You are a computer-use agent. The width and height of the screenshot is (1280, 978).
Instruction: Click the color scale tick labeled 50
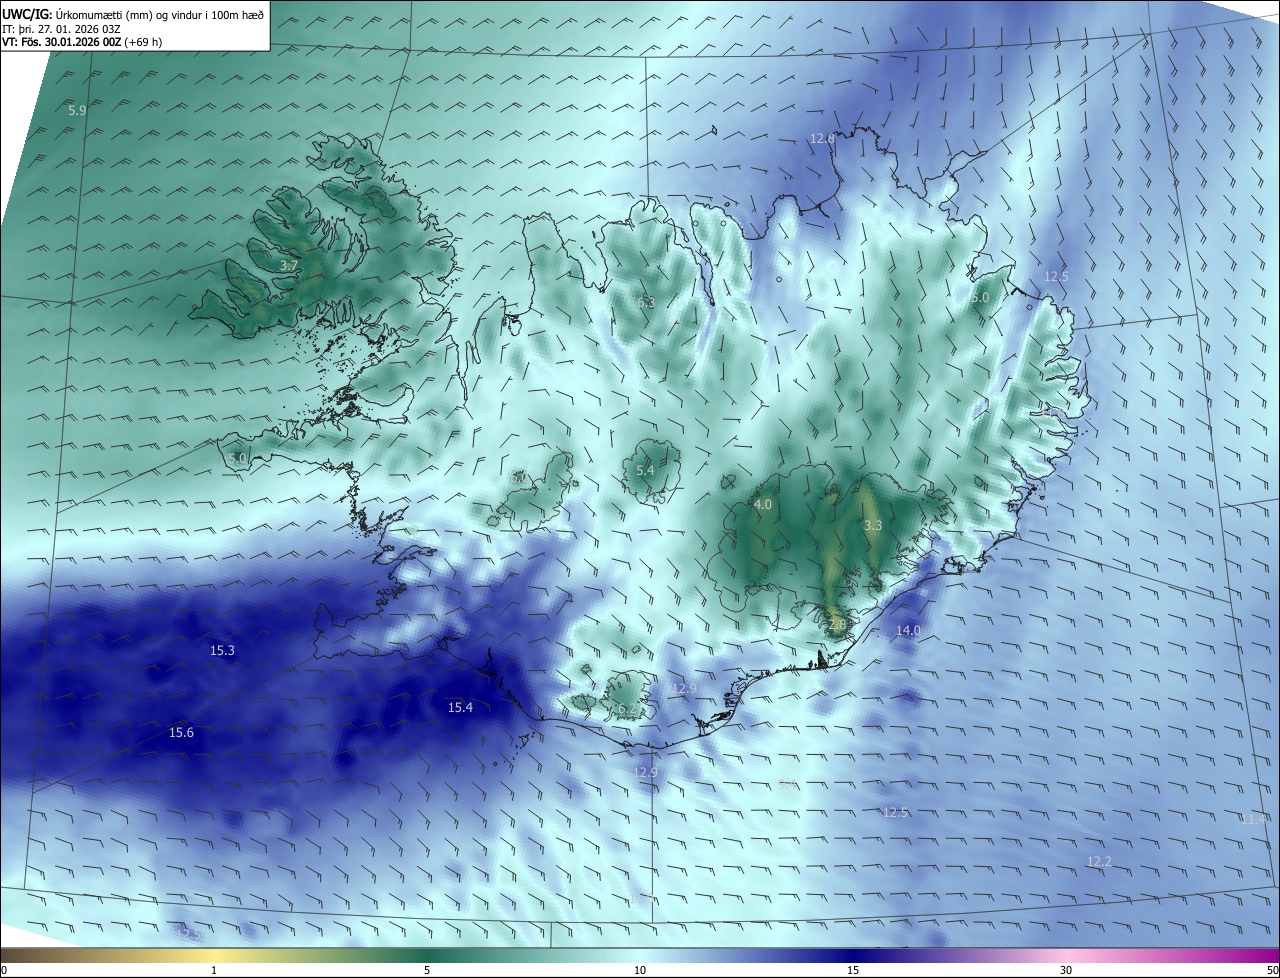1272,970
